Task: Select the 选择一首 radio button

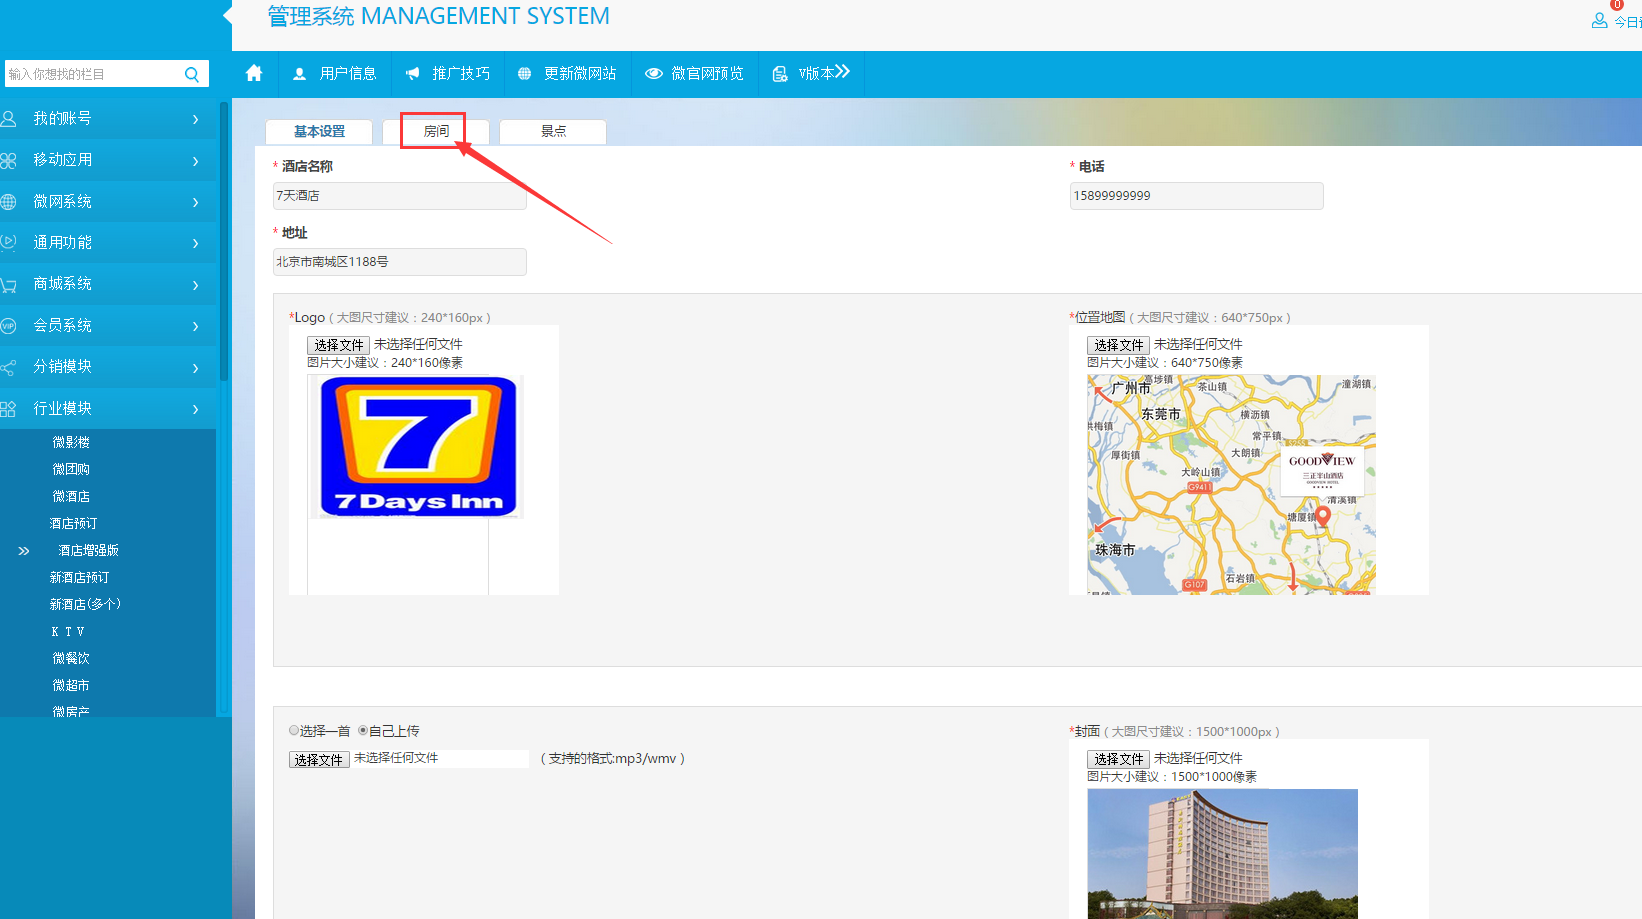Action: (294, 731)
